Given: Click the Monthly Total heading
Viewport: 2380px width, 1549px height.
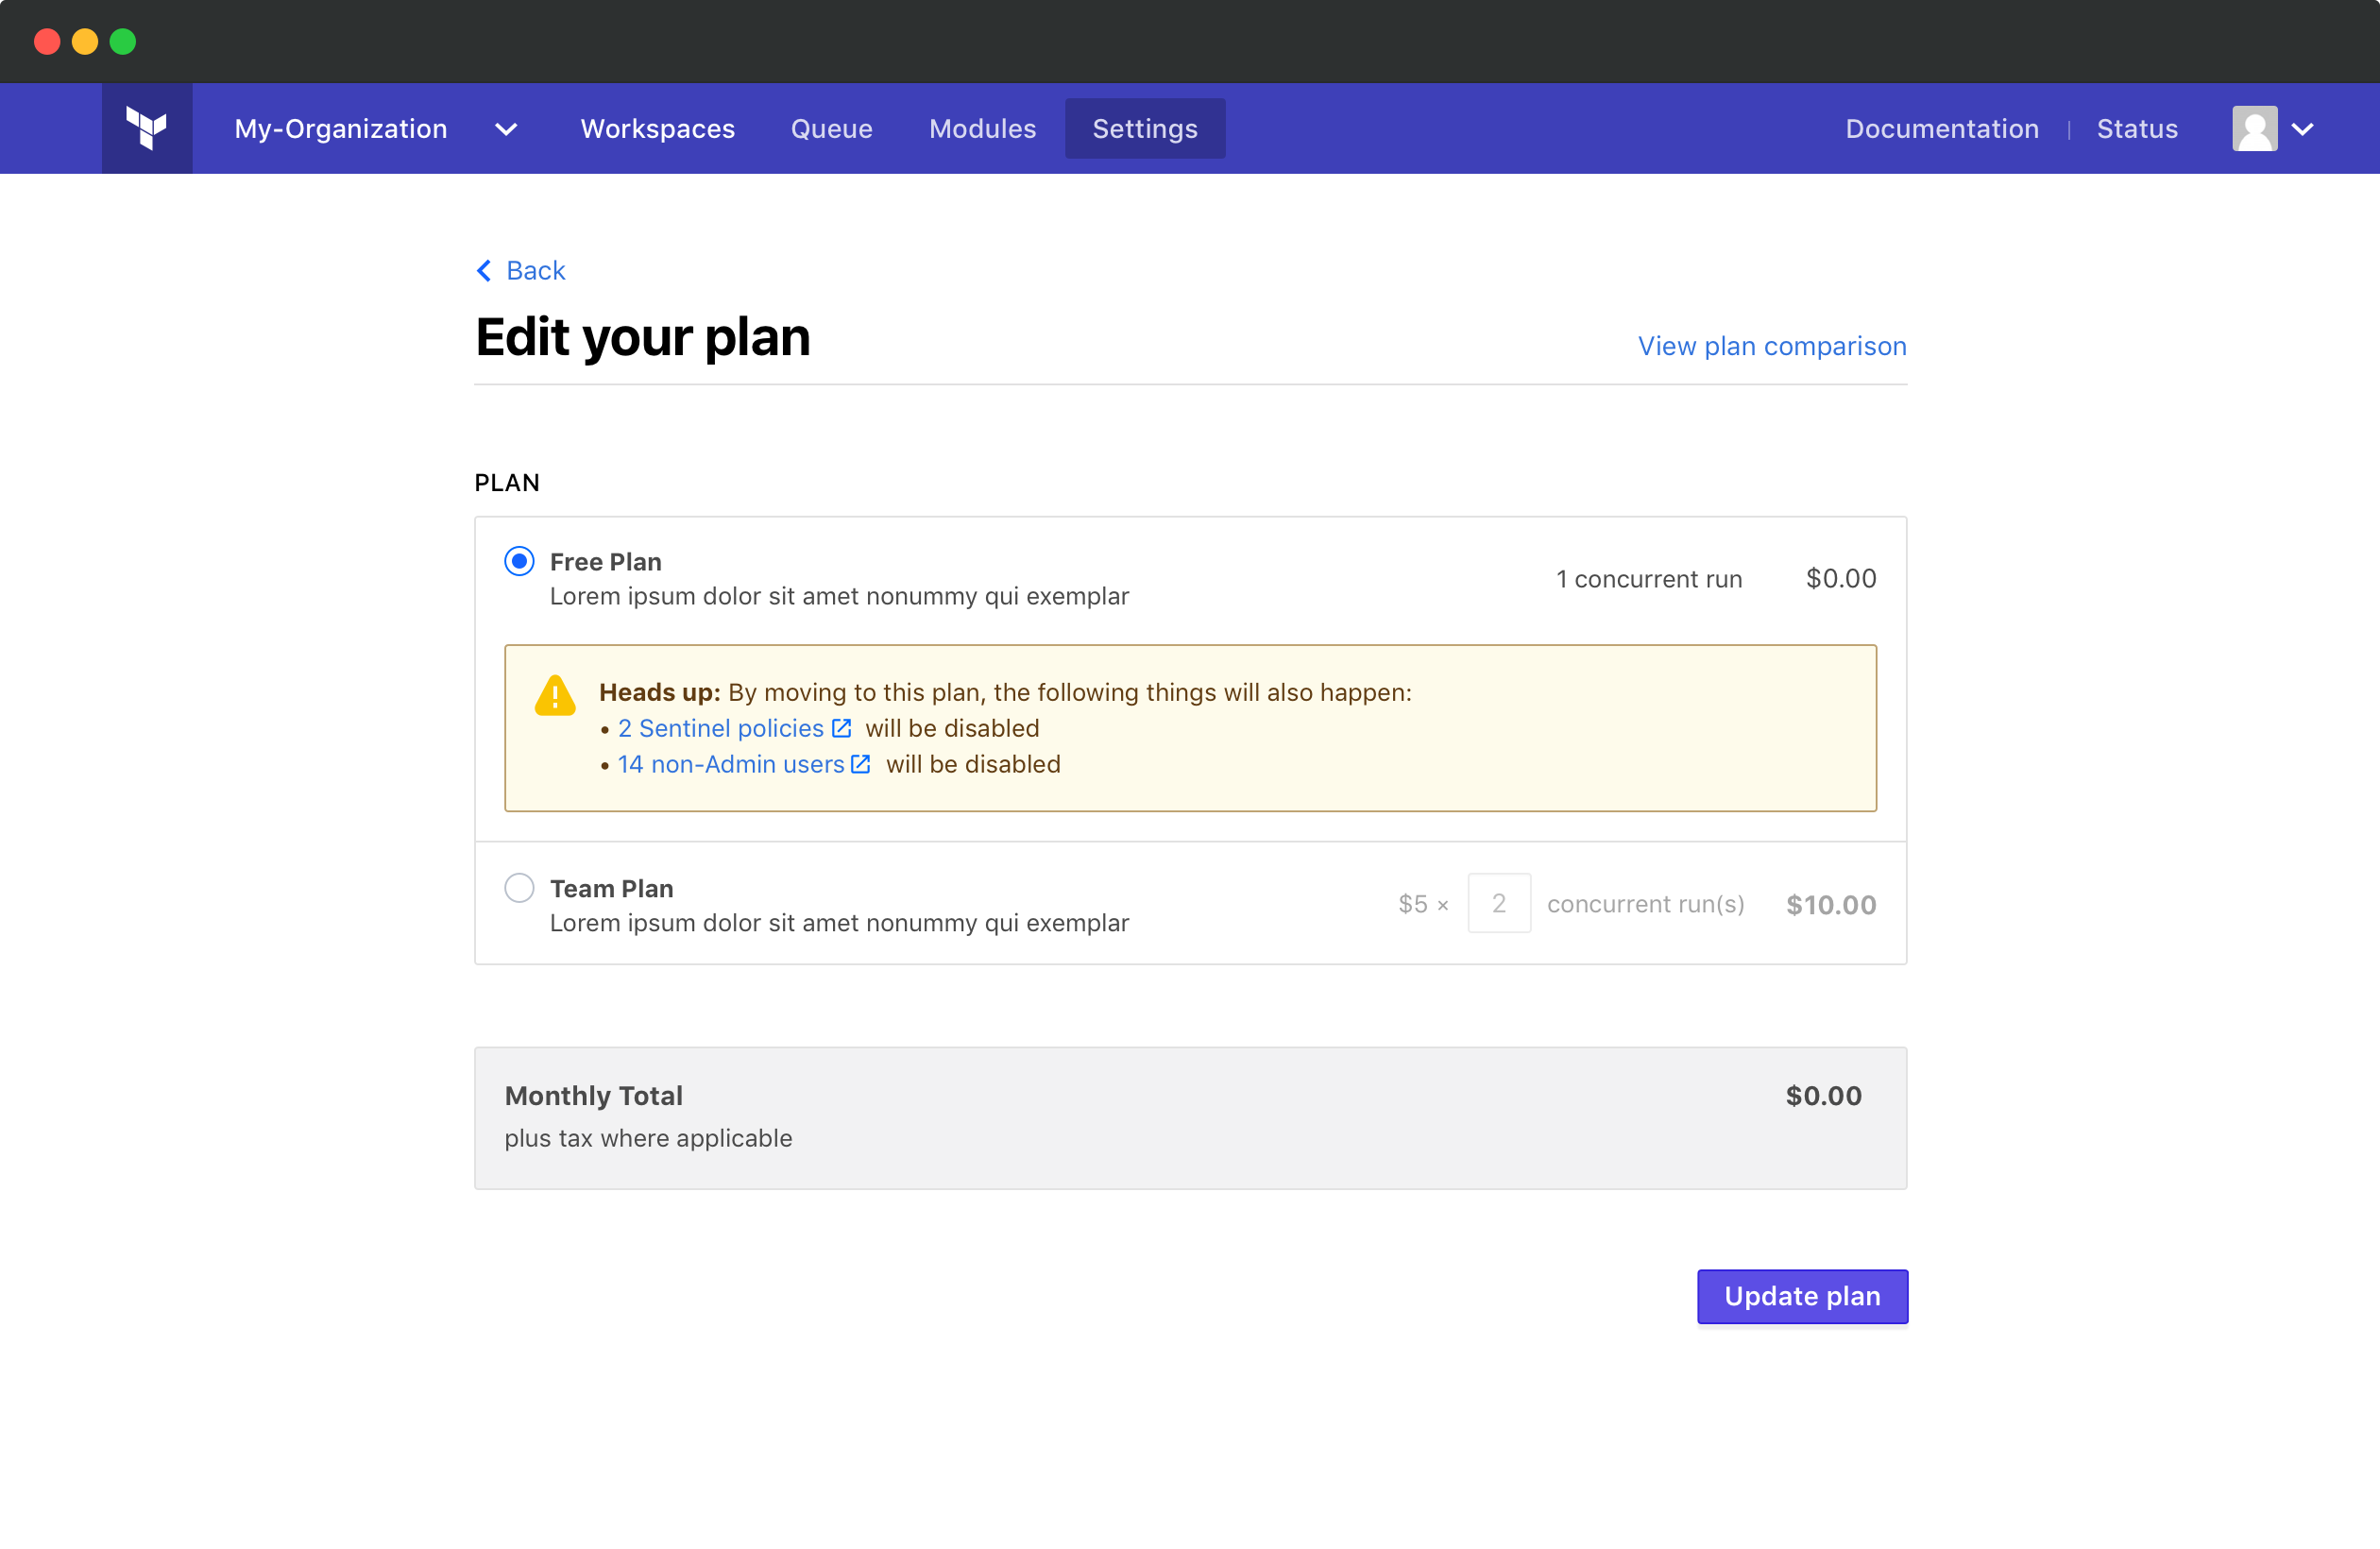Looking at the screenshot, I should point(593,1096).
